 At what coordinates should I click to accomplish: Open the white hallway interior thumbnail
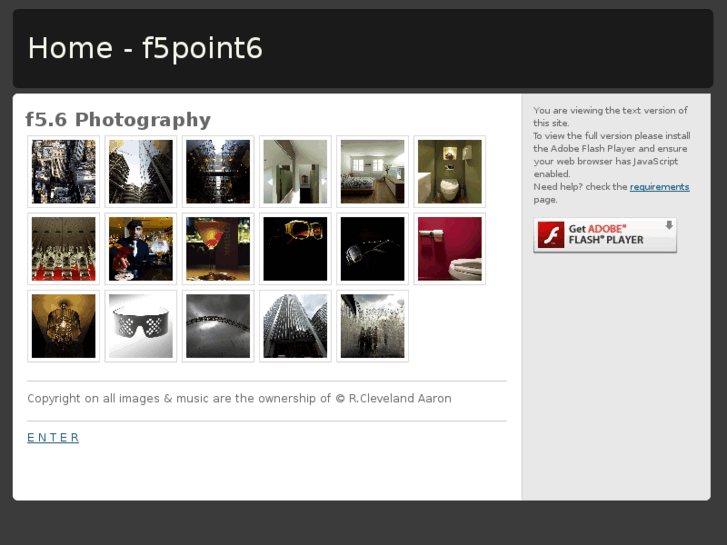[x=295, y=171]
